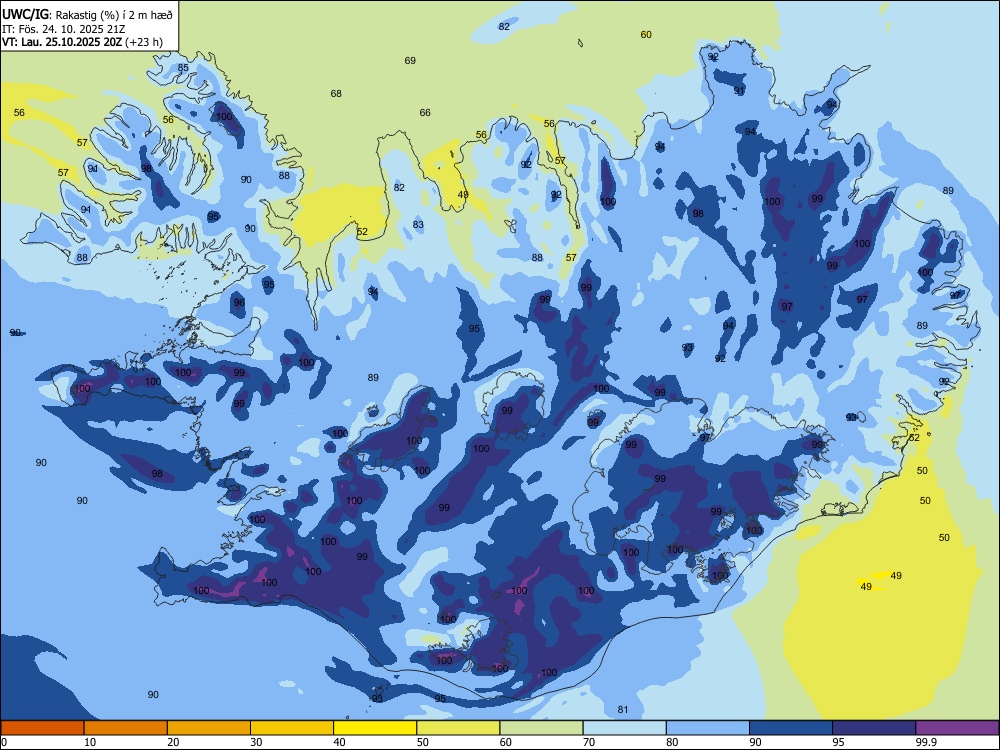Click the 20–30 legend color segment
The width and height of the screenshot is (1000, 750).
(209, 728)
